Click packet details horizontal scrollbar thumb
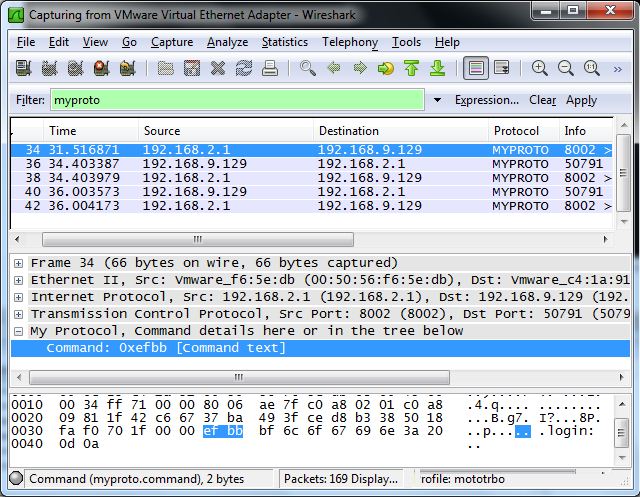 point(240,377)
